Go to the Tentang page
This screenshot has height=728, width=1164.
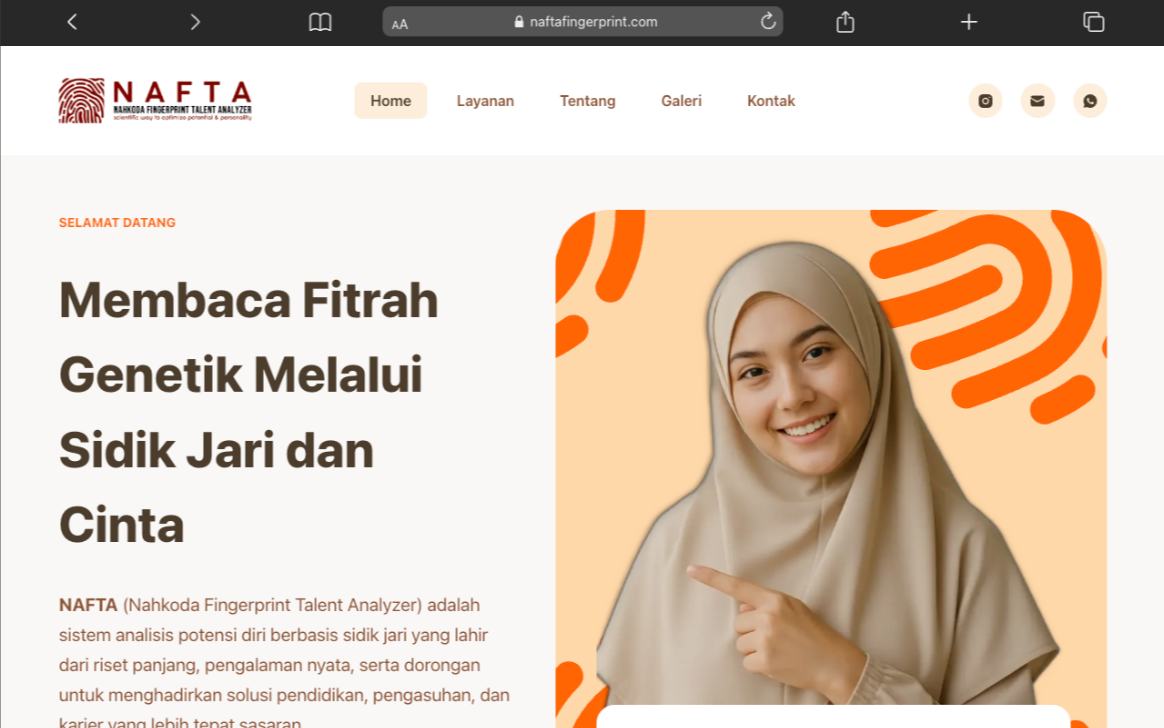click(588, 101)
